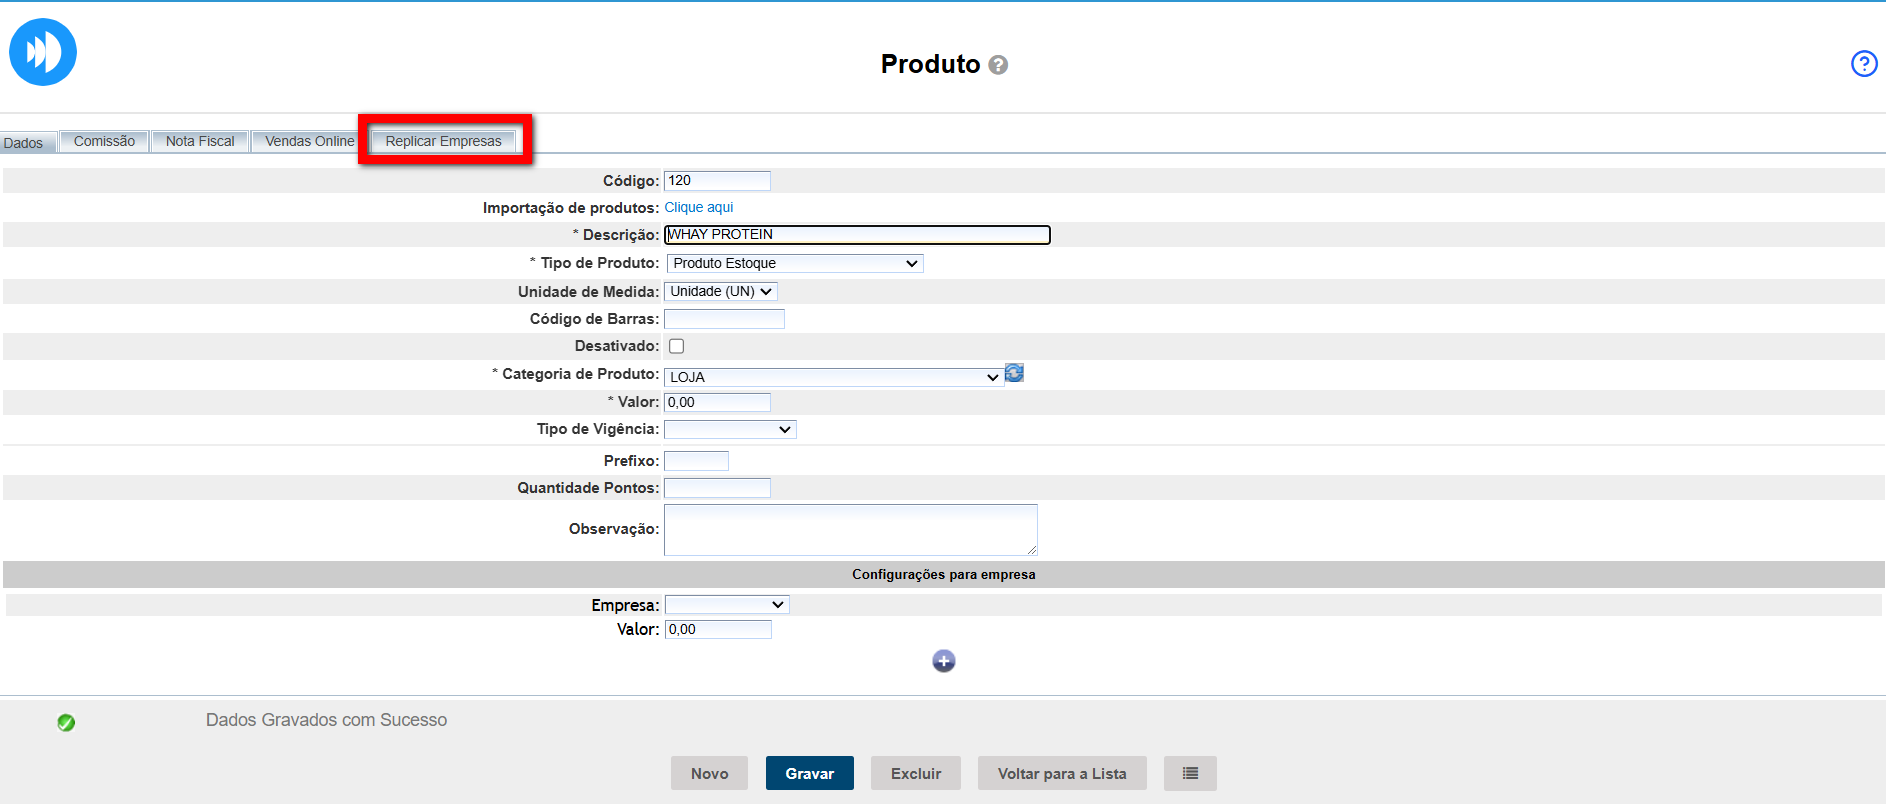
Task: Open the Nota Fiscal tab
Action: point(200,141)
